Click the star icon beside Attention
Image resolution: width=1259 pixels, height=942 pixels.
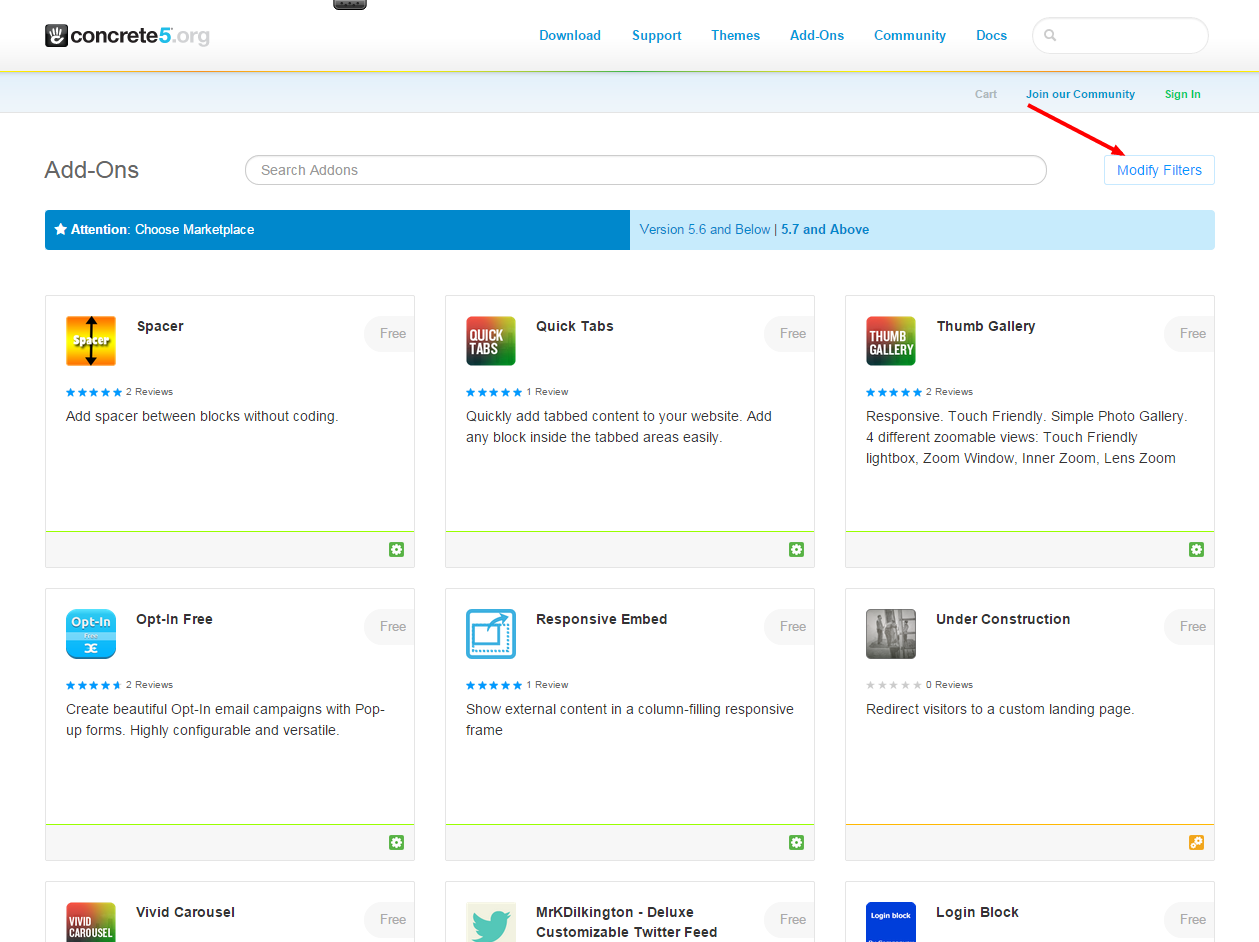61,229
